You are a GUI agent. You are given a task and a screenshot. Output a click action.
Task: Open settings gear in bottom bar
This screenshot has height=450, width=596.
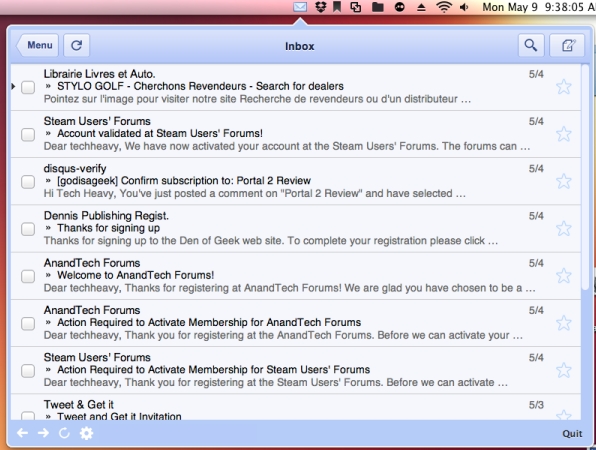(x=86, y=433)
